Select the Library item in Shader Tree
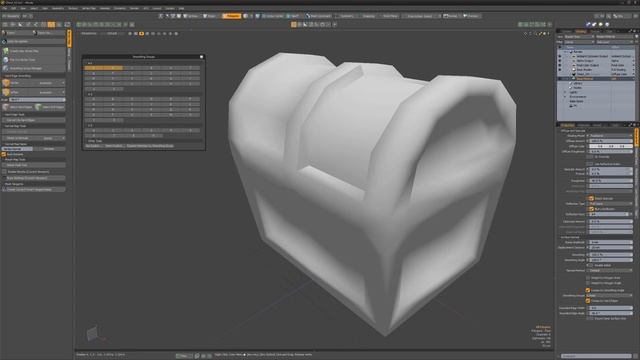640x360 pixels. click(x=578, y=83)
